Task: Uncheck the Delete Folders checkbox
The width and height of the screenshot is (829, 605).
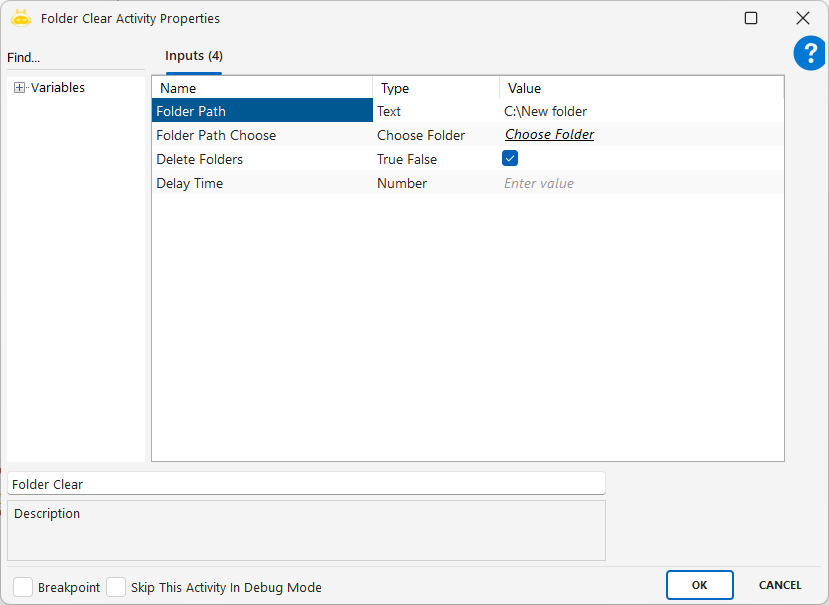Action: tap(510, 158)
